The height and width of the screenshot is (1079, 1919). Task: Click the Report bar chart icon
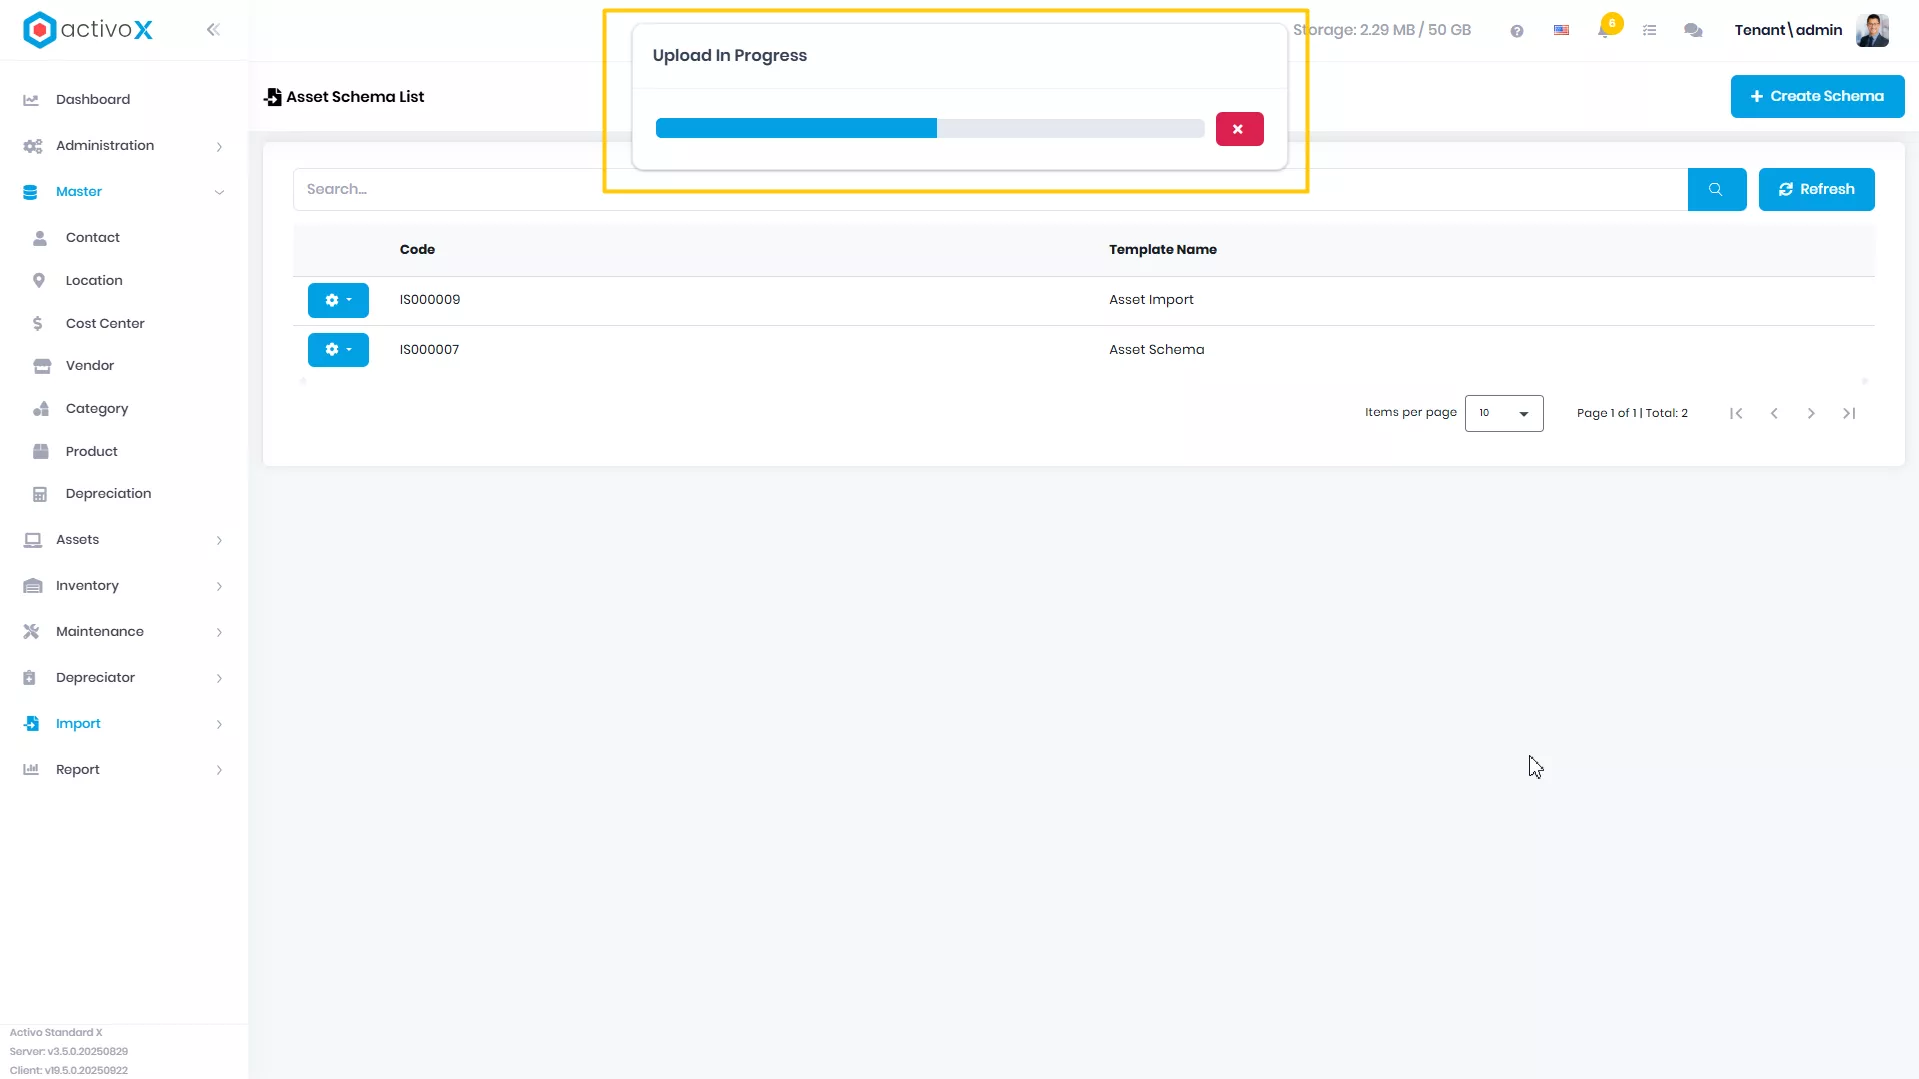(x=31, y=770)
